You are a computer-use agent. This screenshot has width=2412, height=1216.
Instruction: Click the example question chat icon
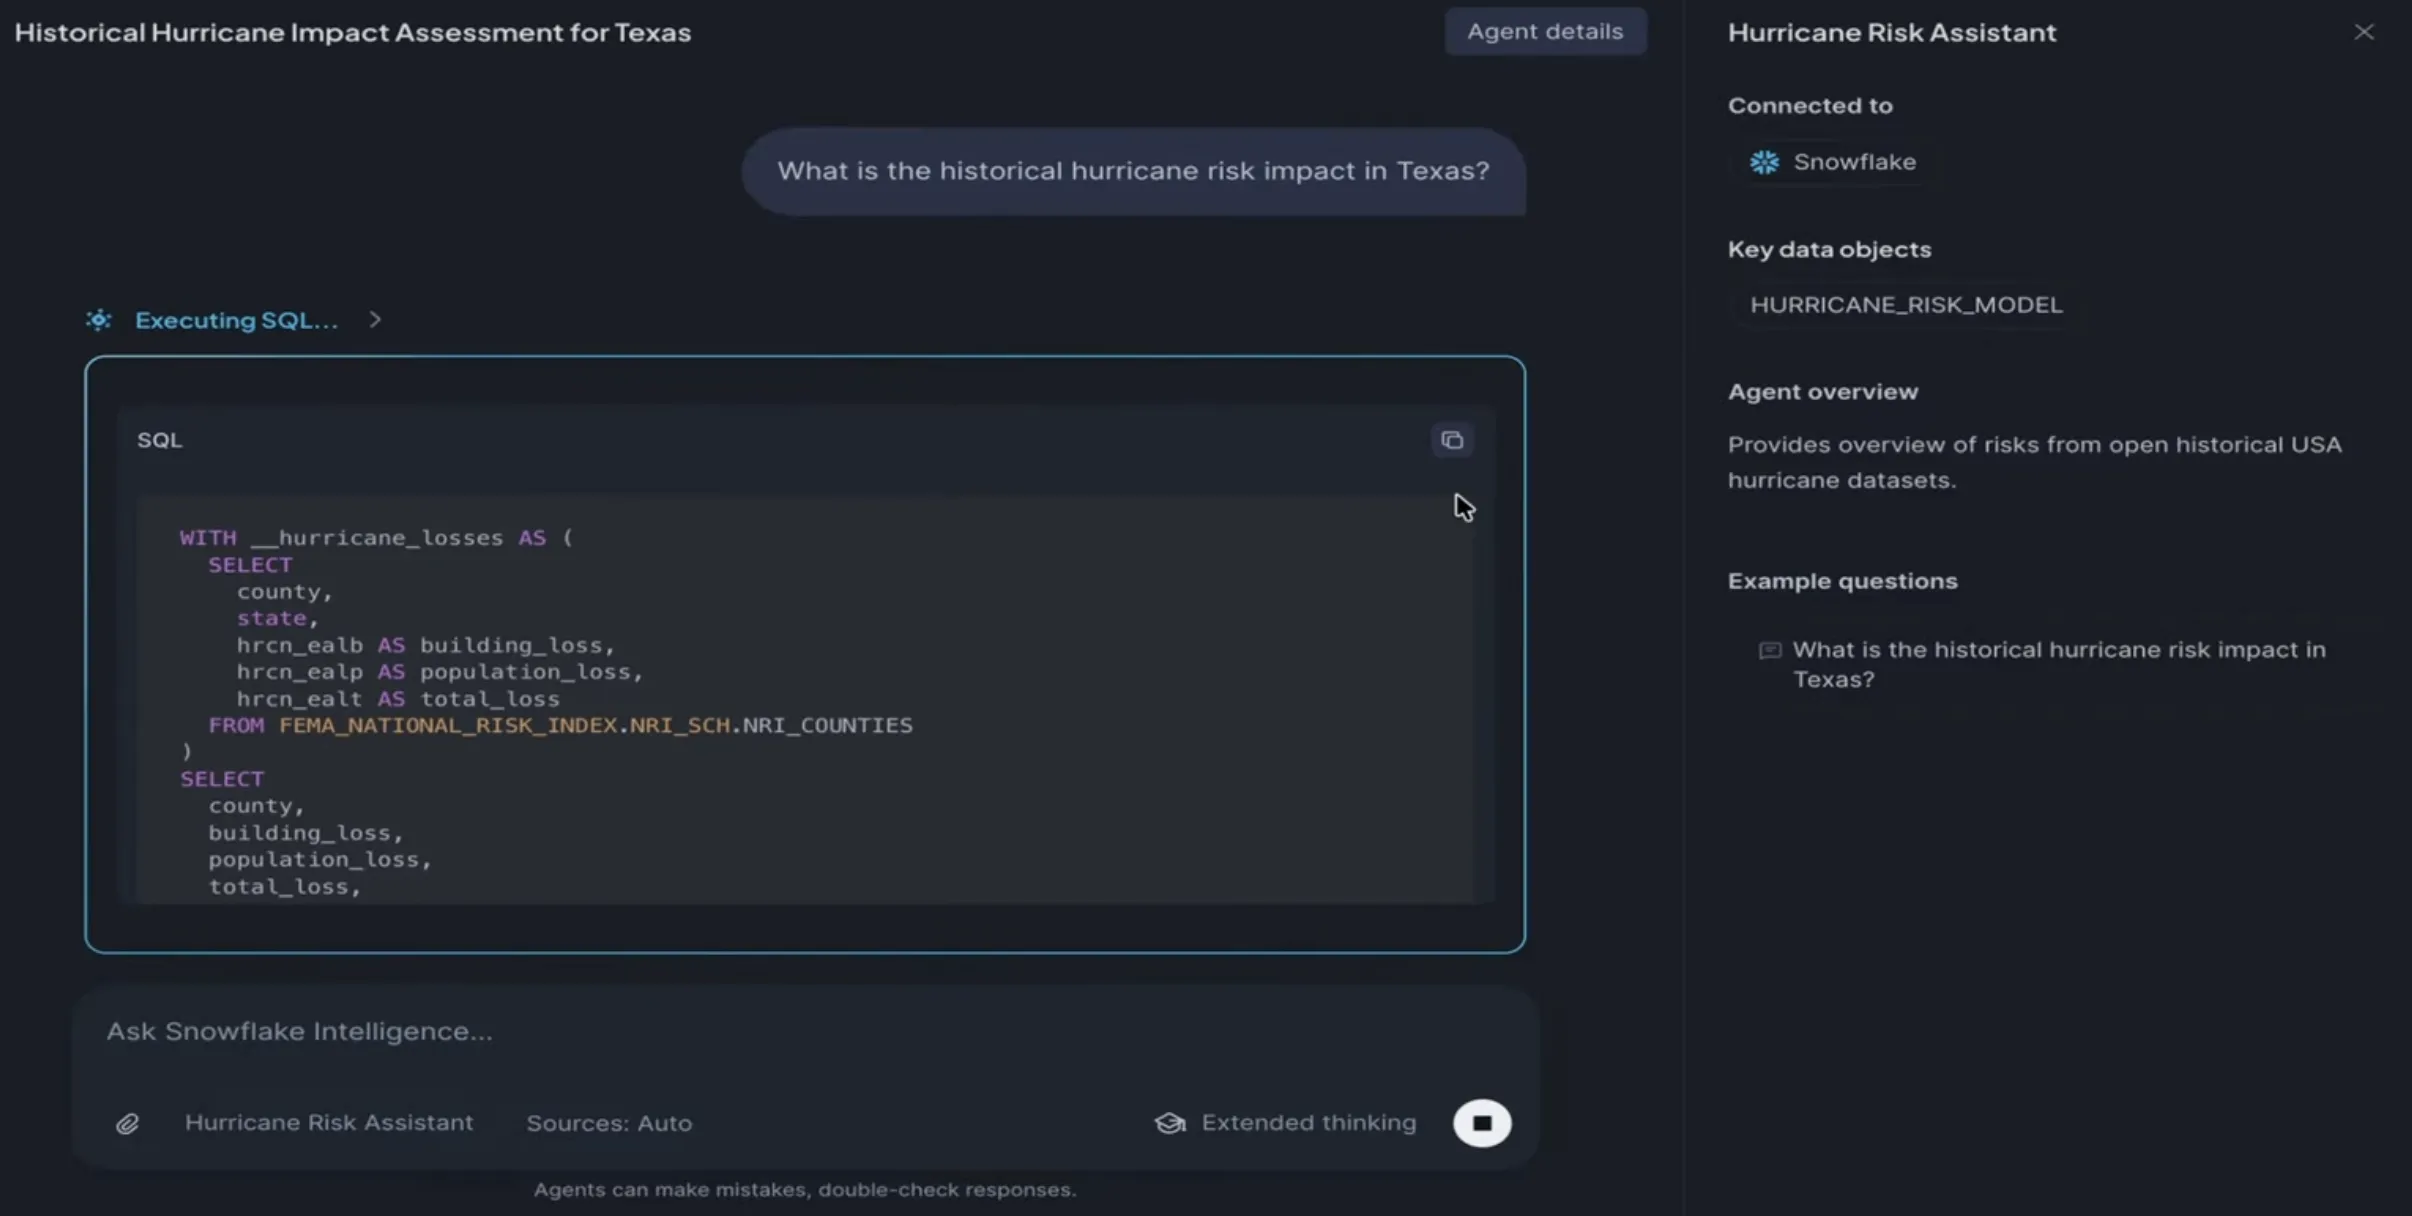coord(1770,651)
